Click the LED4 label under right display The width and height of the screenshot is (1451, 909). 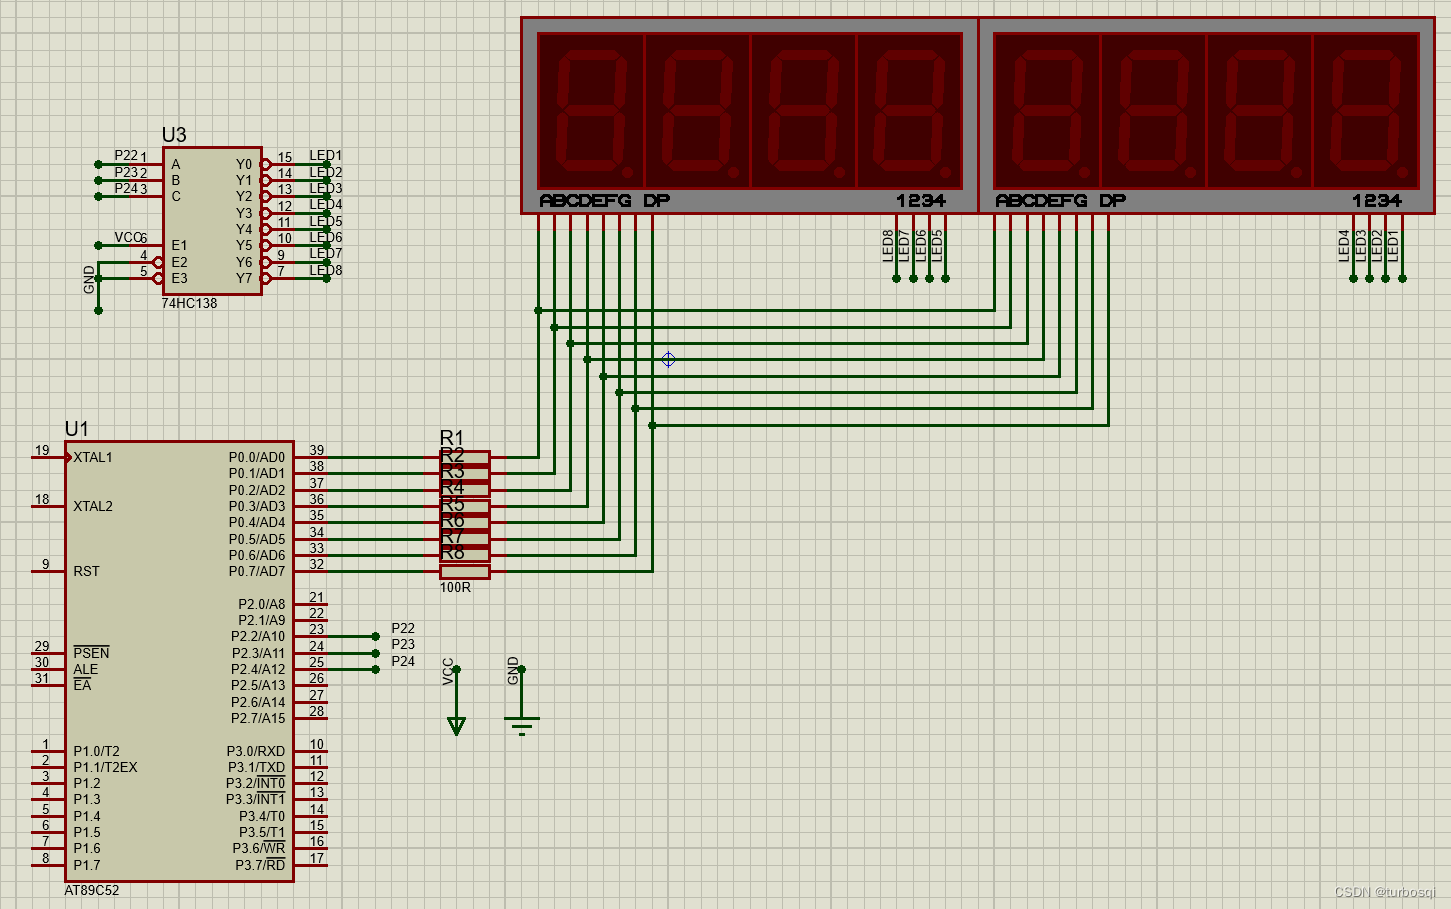tap(1345, 246)
